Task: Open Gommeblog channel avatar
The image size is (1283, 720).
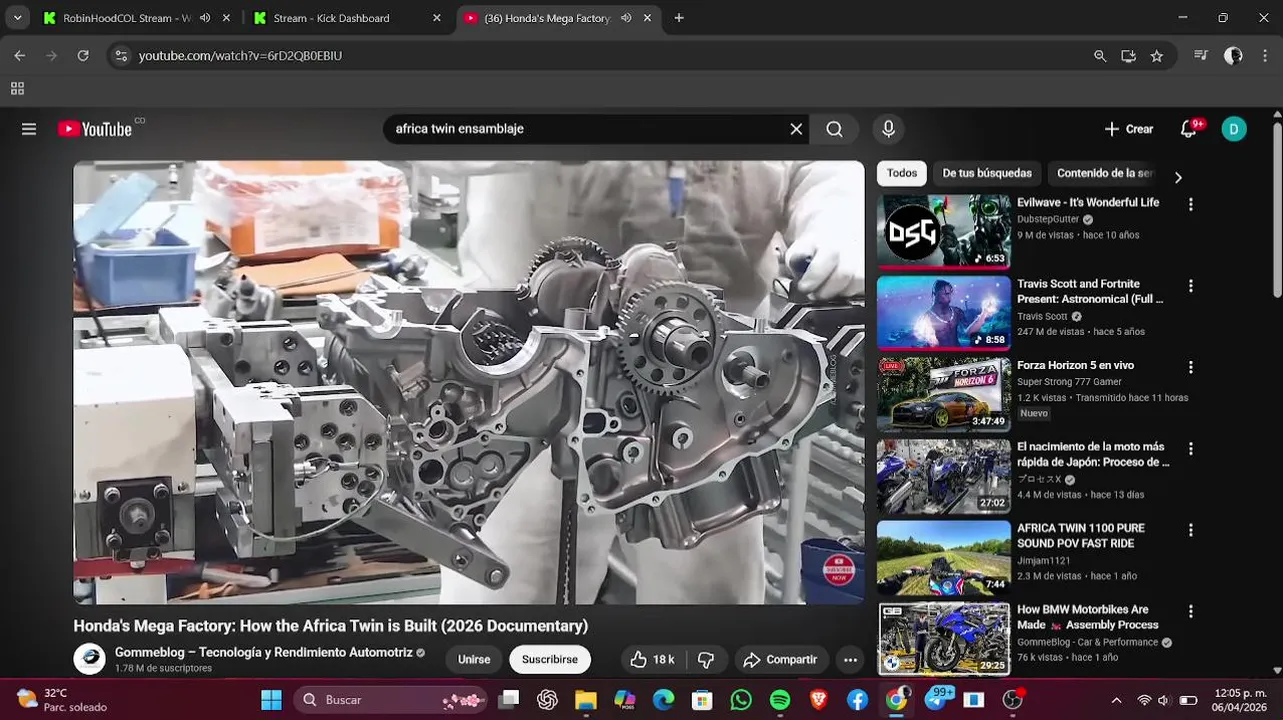Action: (x=89, y=659)
